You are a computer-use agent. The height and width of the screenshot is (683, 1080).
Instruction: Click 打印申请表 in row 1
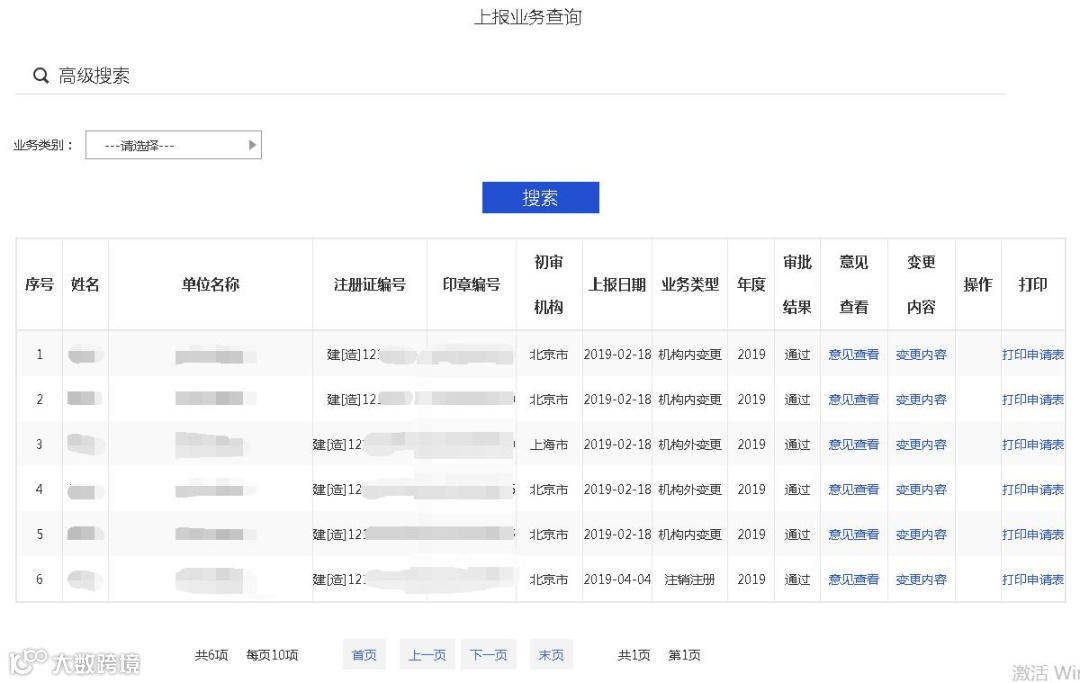1033,355
